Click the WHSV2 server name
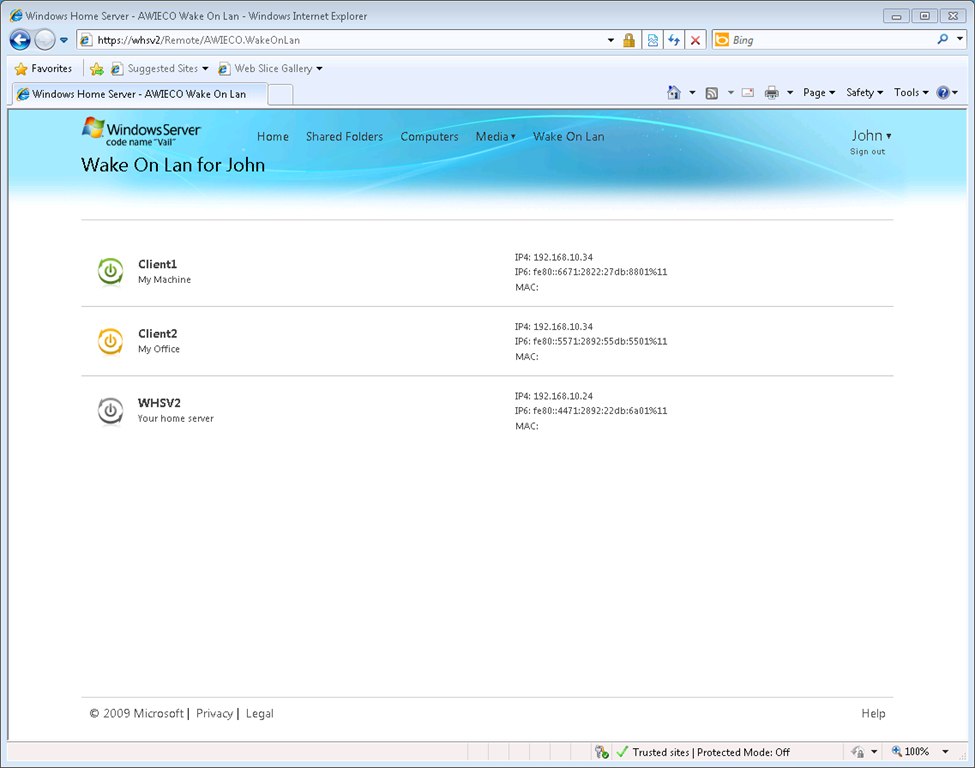The height and width of the screenshot is (768, 975). (x=159, y=403)
